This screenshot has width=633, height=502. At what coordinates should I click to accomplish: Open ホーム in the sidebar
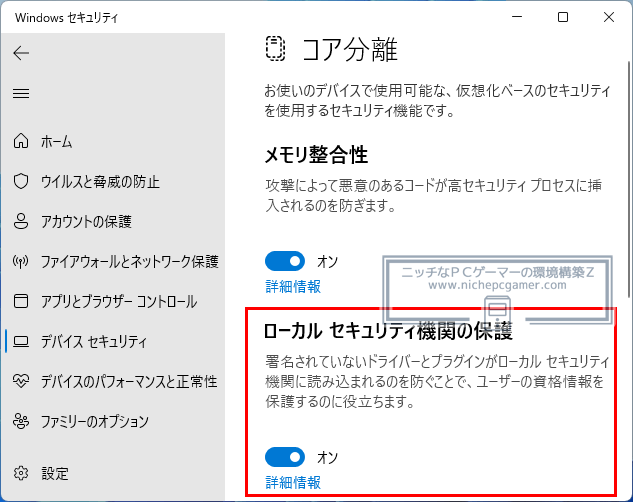57,142
